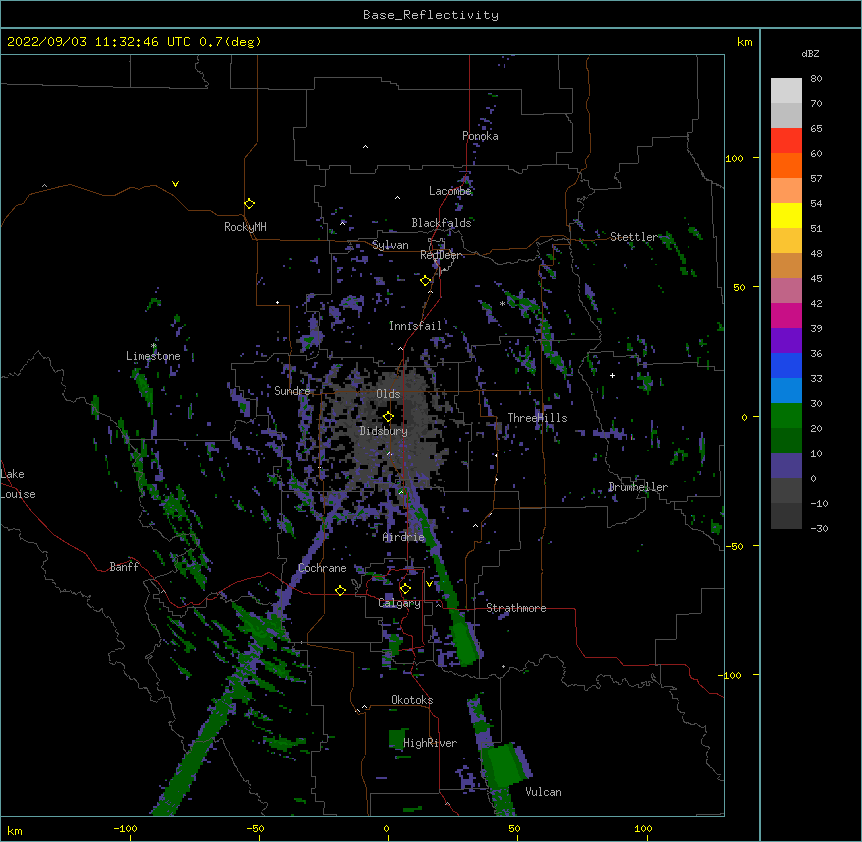Click the Airdrie city label
This screenshot has height=842, width=862.
click(x=404, y=537)
